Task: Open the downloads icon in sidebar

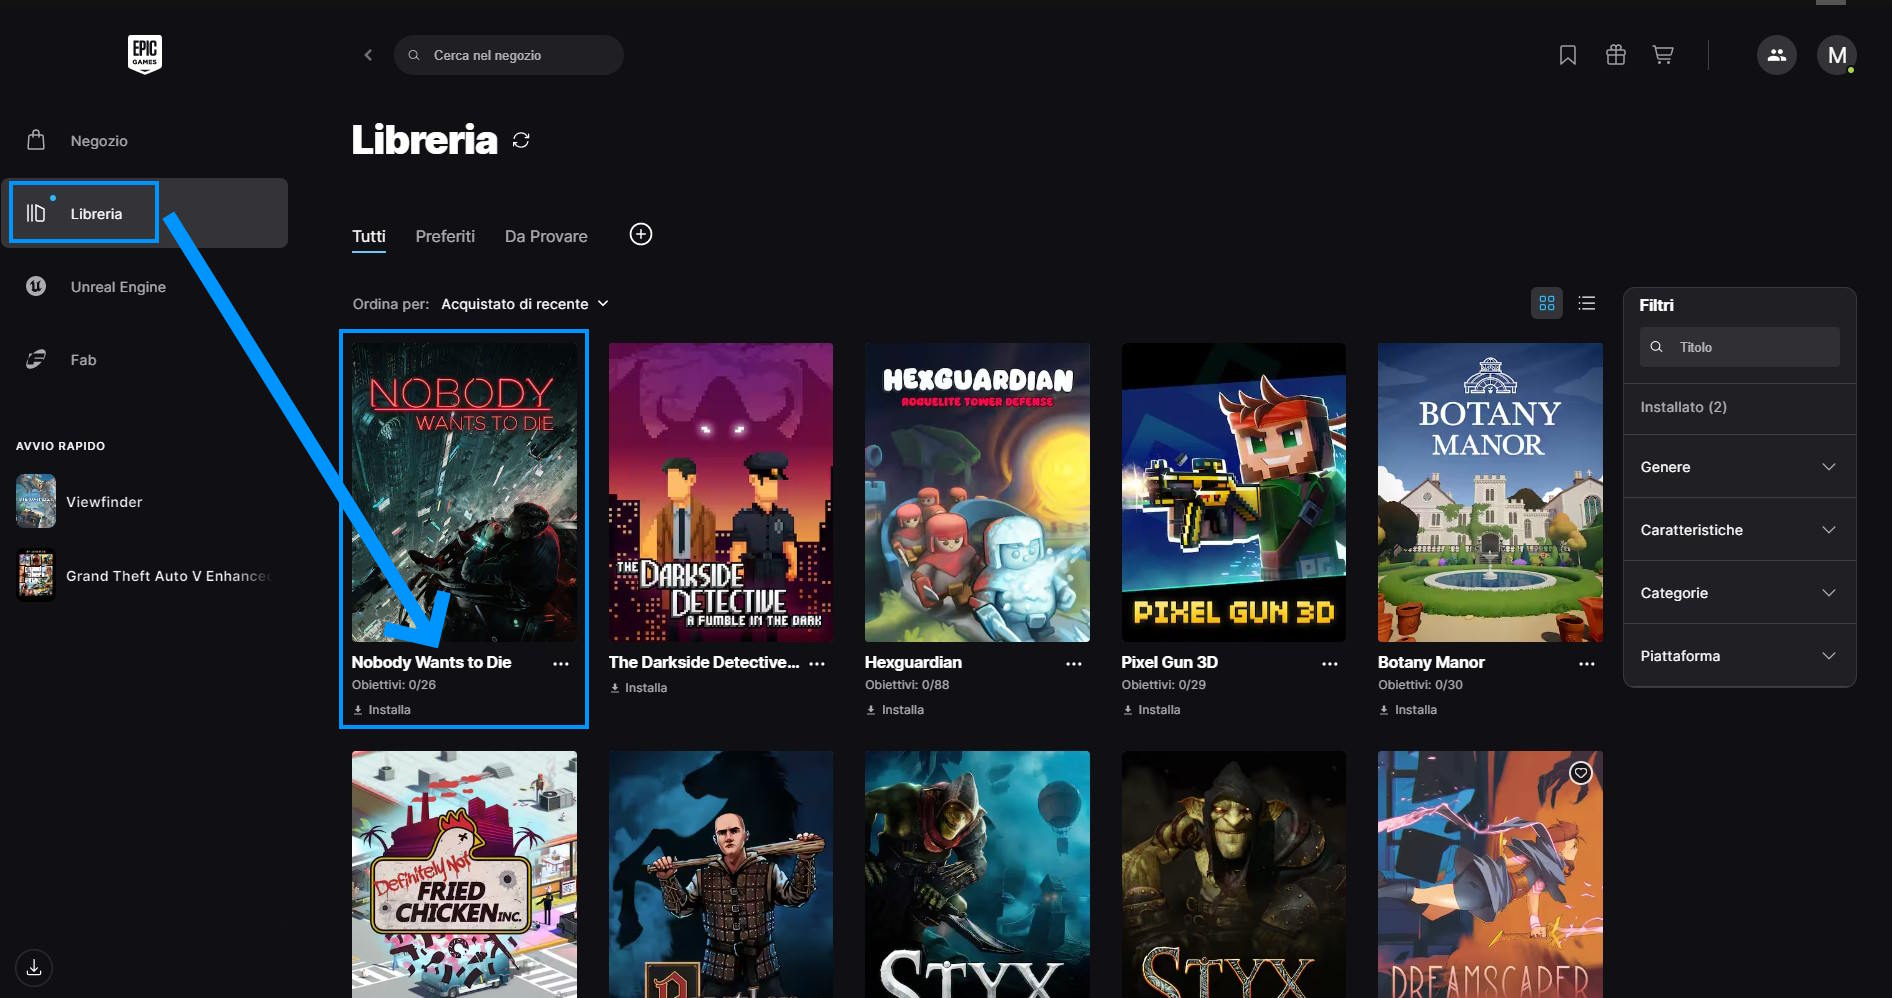Action: coord(34,967)
